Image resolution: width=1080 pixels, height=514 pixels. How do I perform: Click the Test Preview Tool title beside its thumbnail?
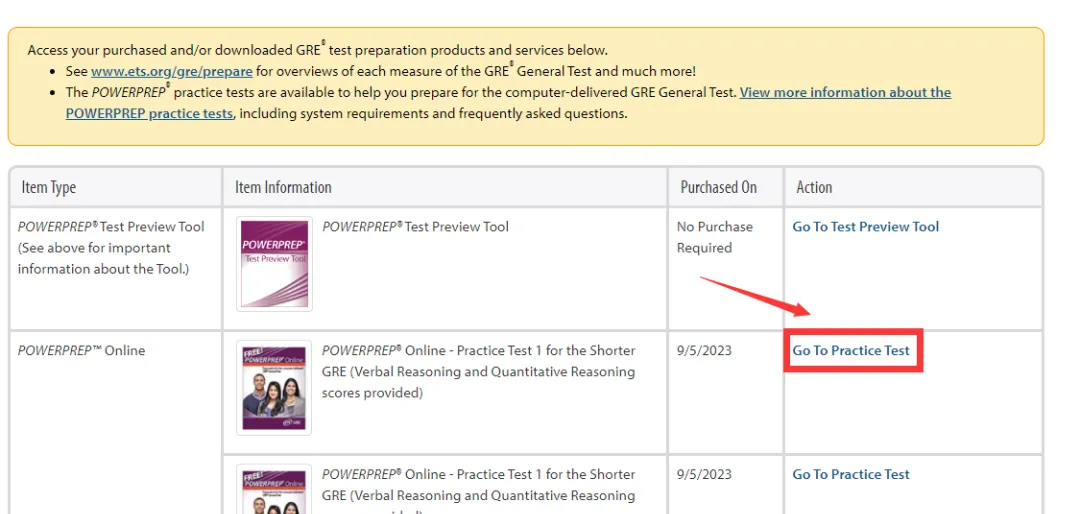pyautogui.click(x=416, y=227)
